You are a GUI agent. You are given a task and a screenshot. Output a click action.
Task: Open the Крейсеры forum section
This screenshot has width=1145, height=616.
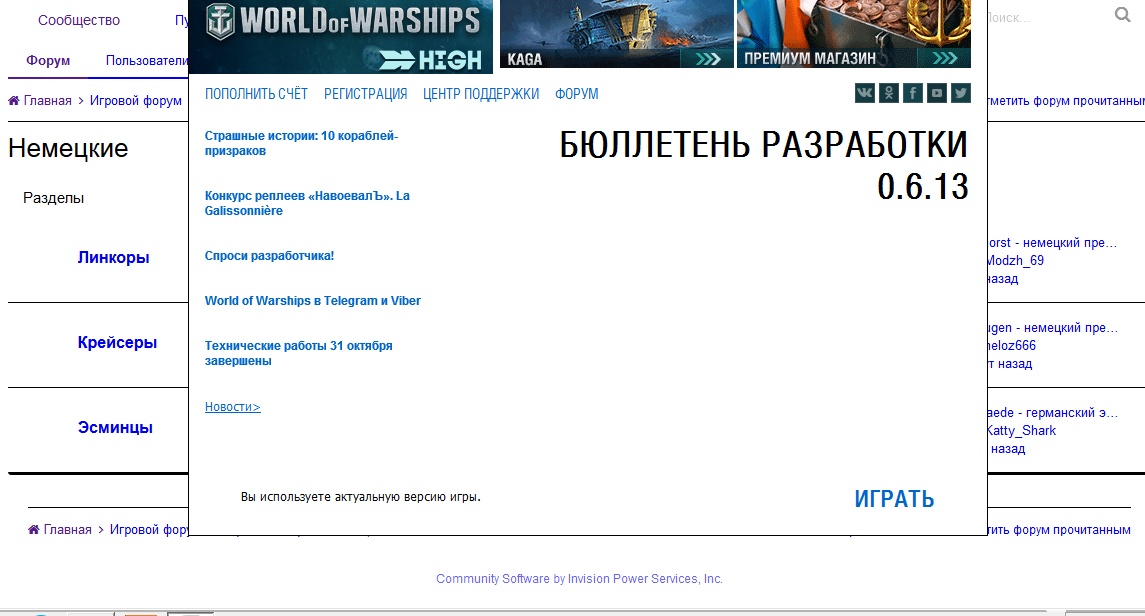pos(118,342)
